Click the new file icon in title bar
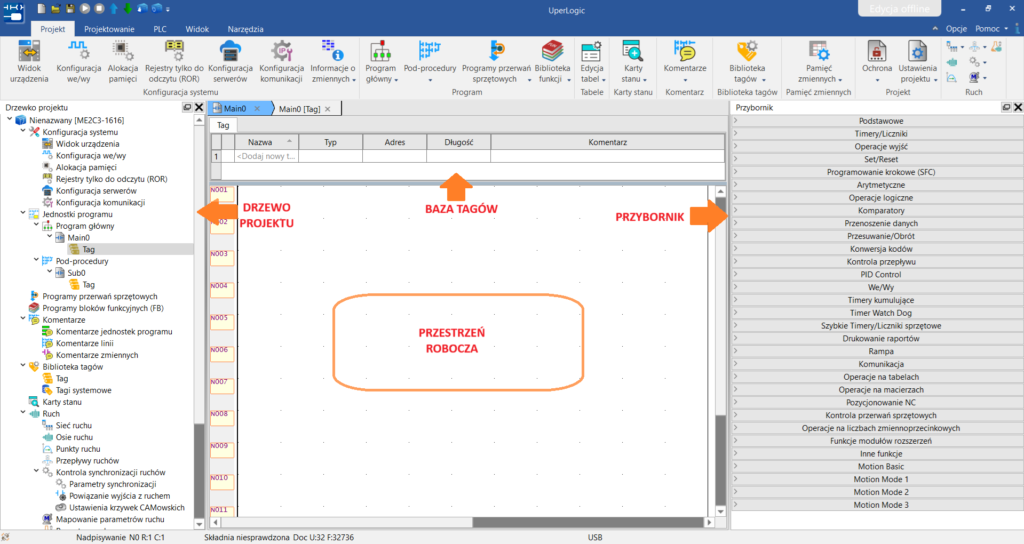This screenshot has width=1024, height=544. coord(41,8)
